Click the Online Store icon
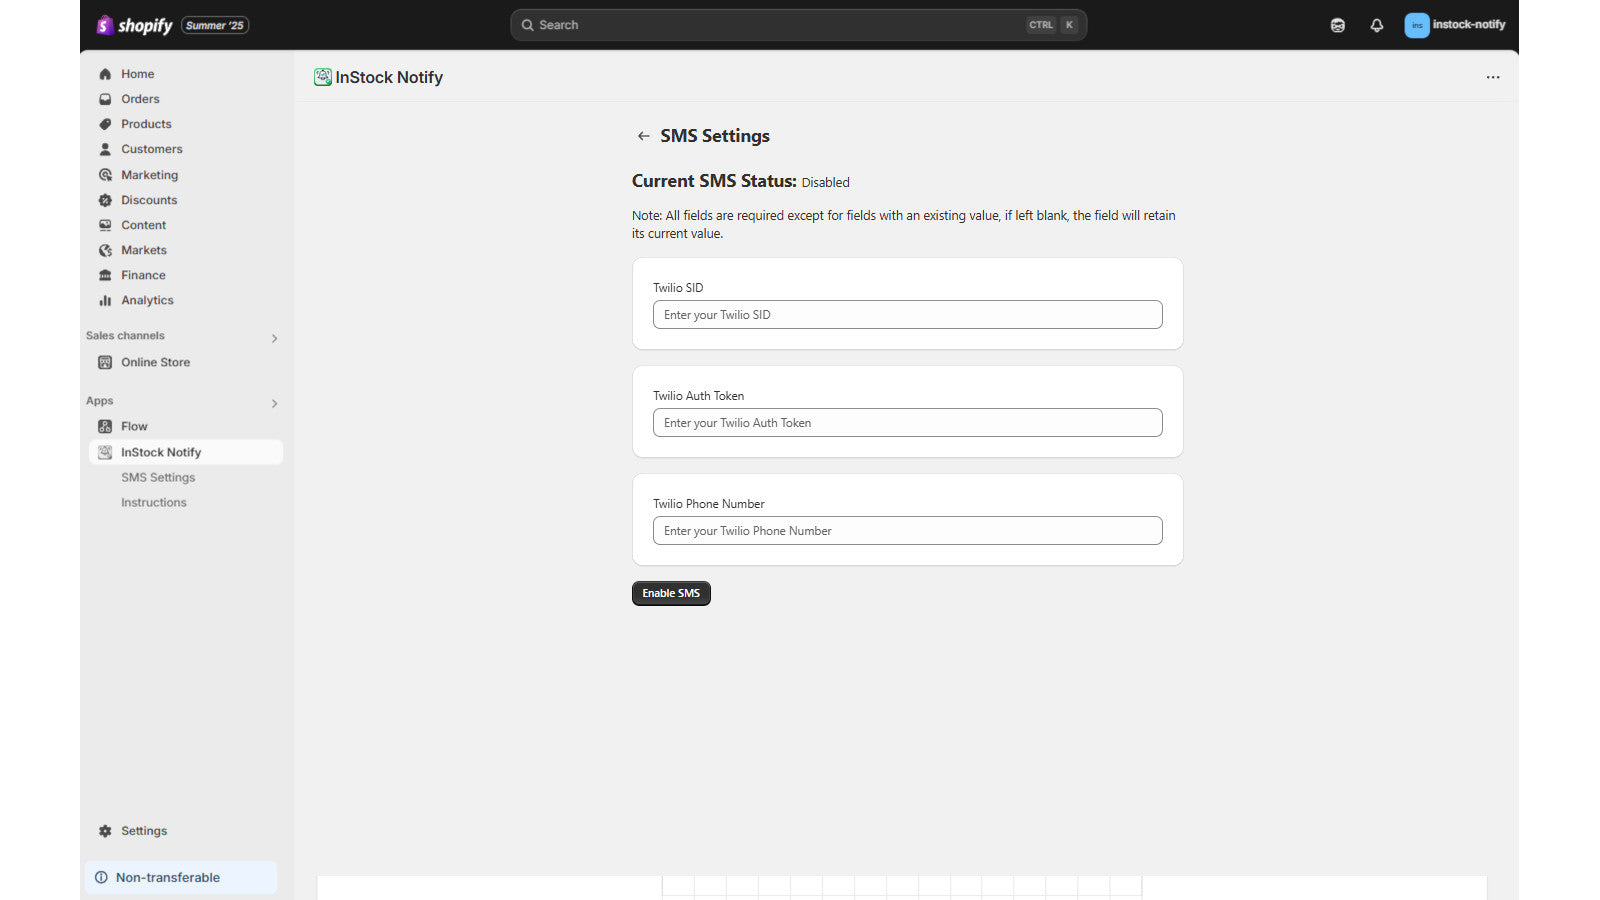This screenshot has width=1600, height=900. (x=105, y=362)
